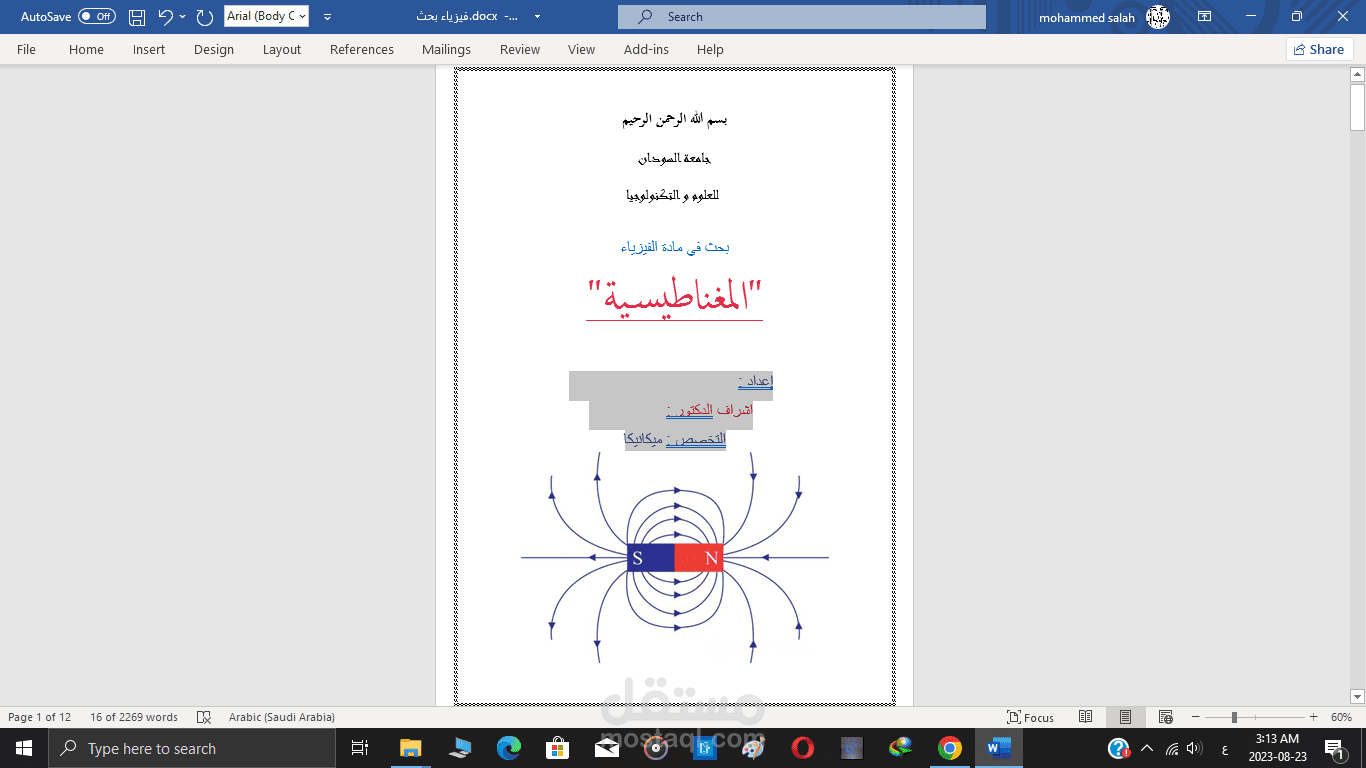Click the magnet field diagram image
Viewport: 1366px width, 768px height.
tap(675, 557)
